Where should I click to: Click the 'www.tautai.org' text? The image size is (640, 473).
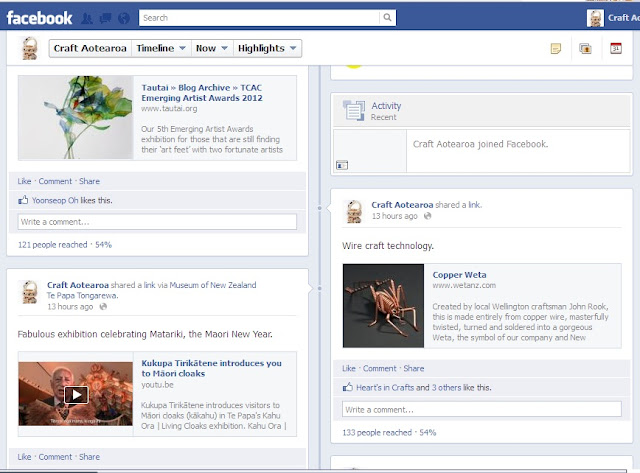pos(169,109)
